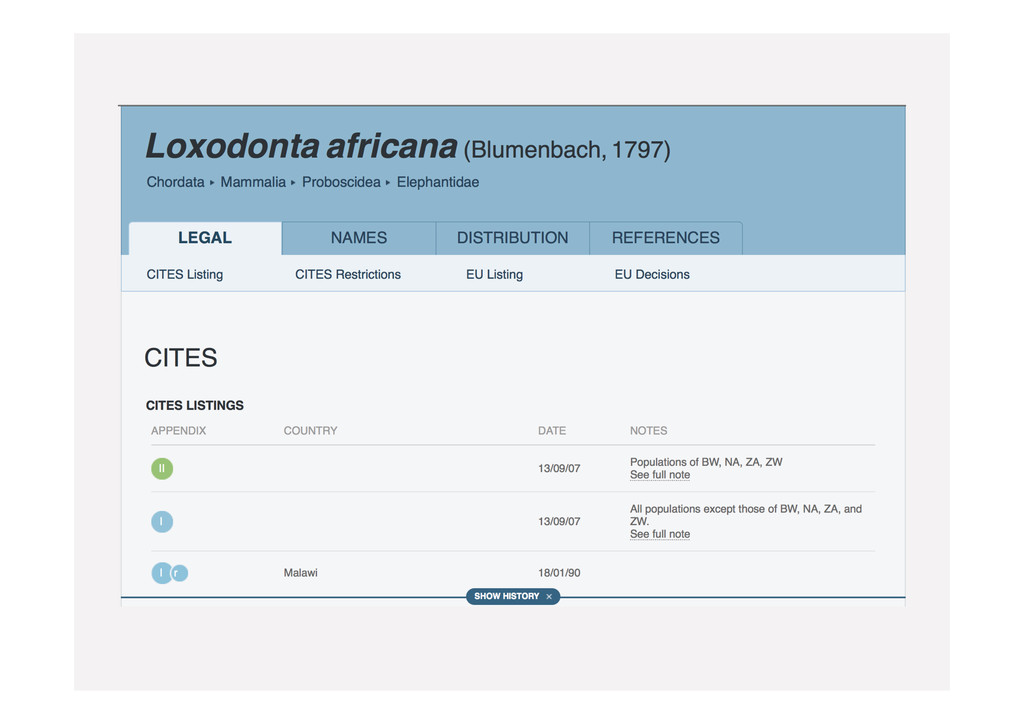Click the arrow between Chordata and Mammalia
Screen dimensions: 1024x724
(212, 183)
